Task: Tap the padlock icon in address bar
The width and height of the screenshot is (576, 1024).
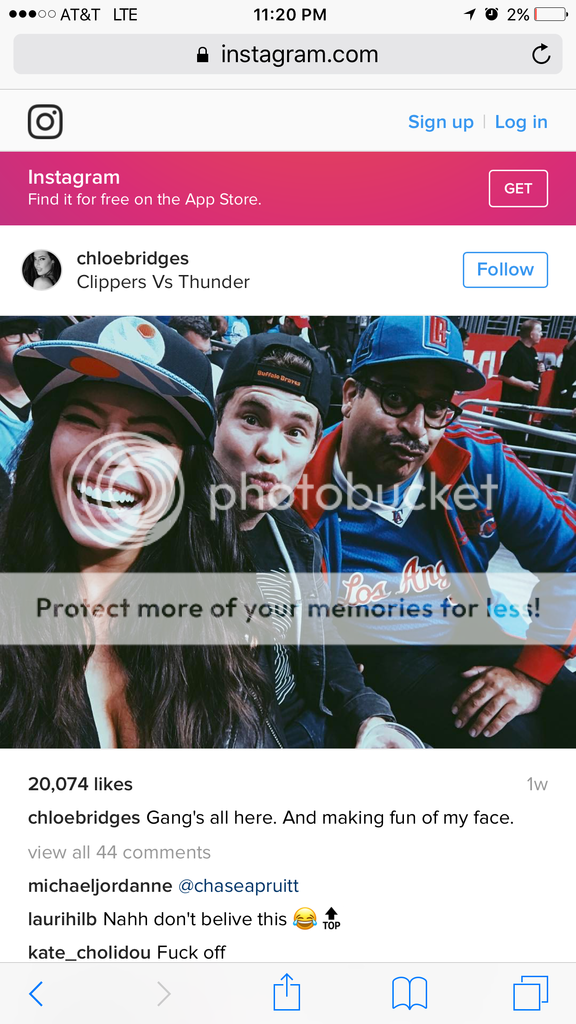Action: [202, 54]
